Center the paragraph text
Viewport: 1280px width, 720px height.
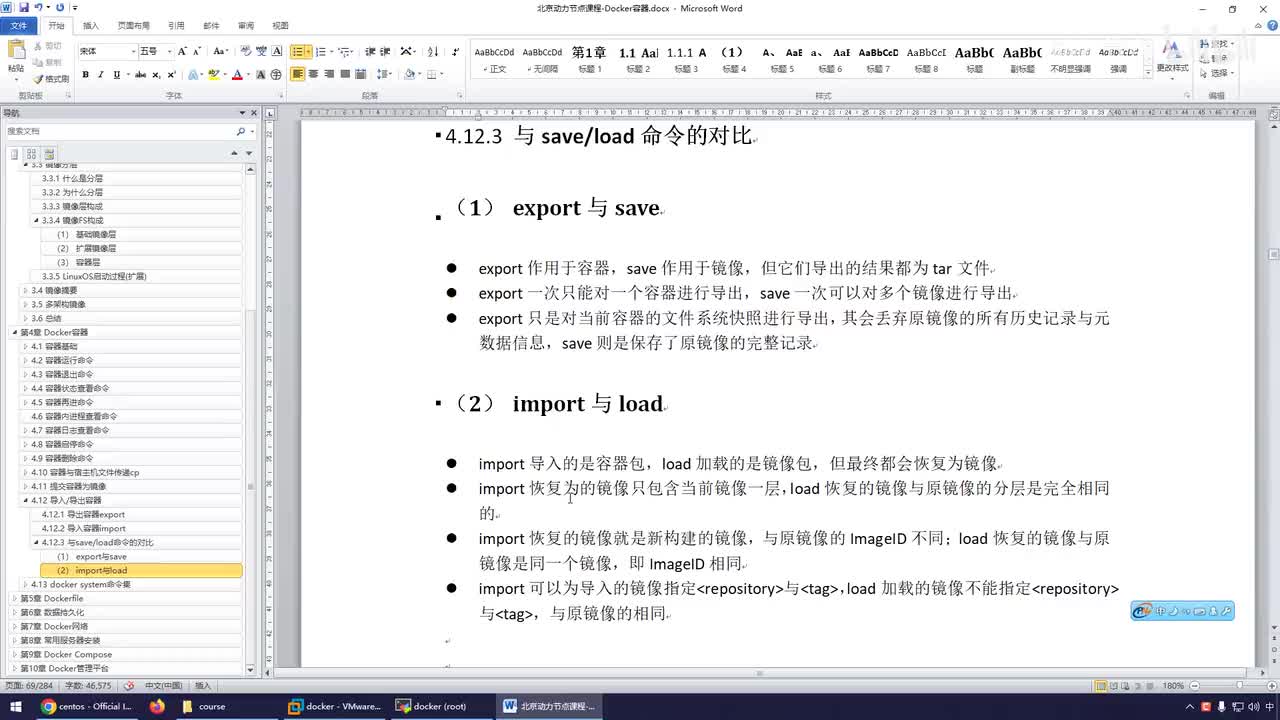click(313, 75)
